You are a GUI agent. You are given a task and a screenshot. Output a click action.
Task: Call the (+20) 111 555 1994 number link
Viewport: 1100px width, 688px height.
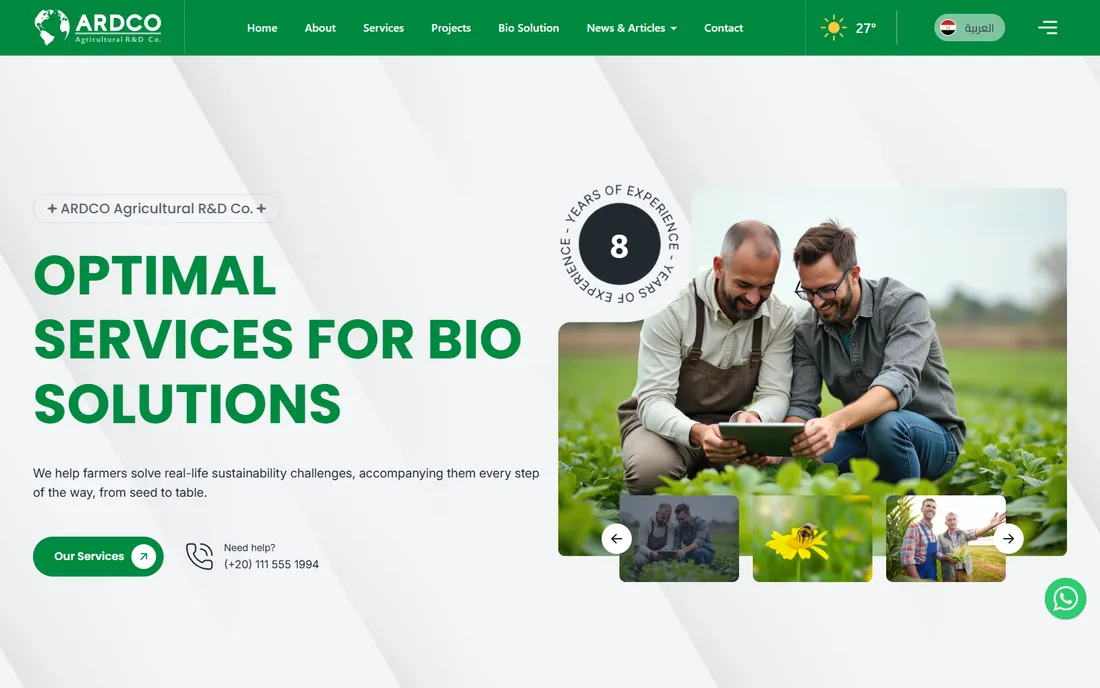[x=271, y=564]
